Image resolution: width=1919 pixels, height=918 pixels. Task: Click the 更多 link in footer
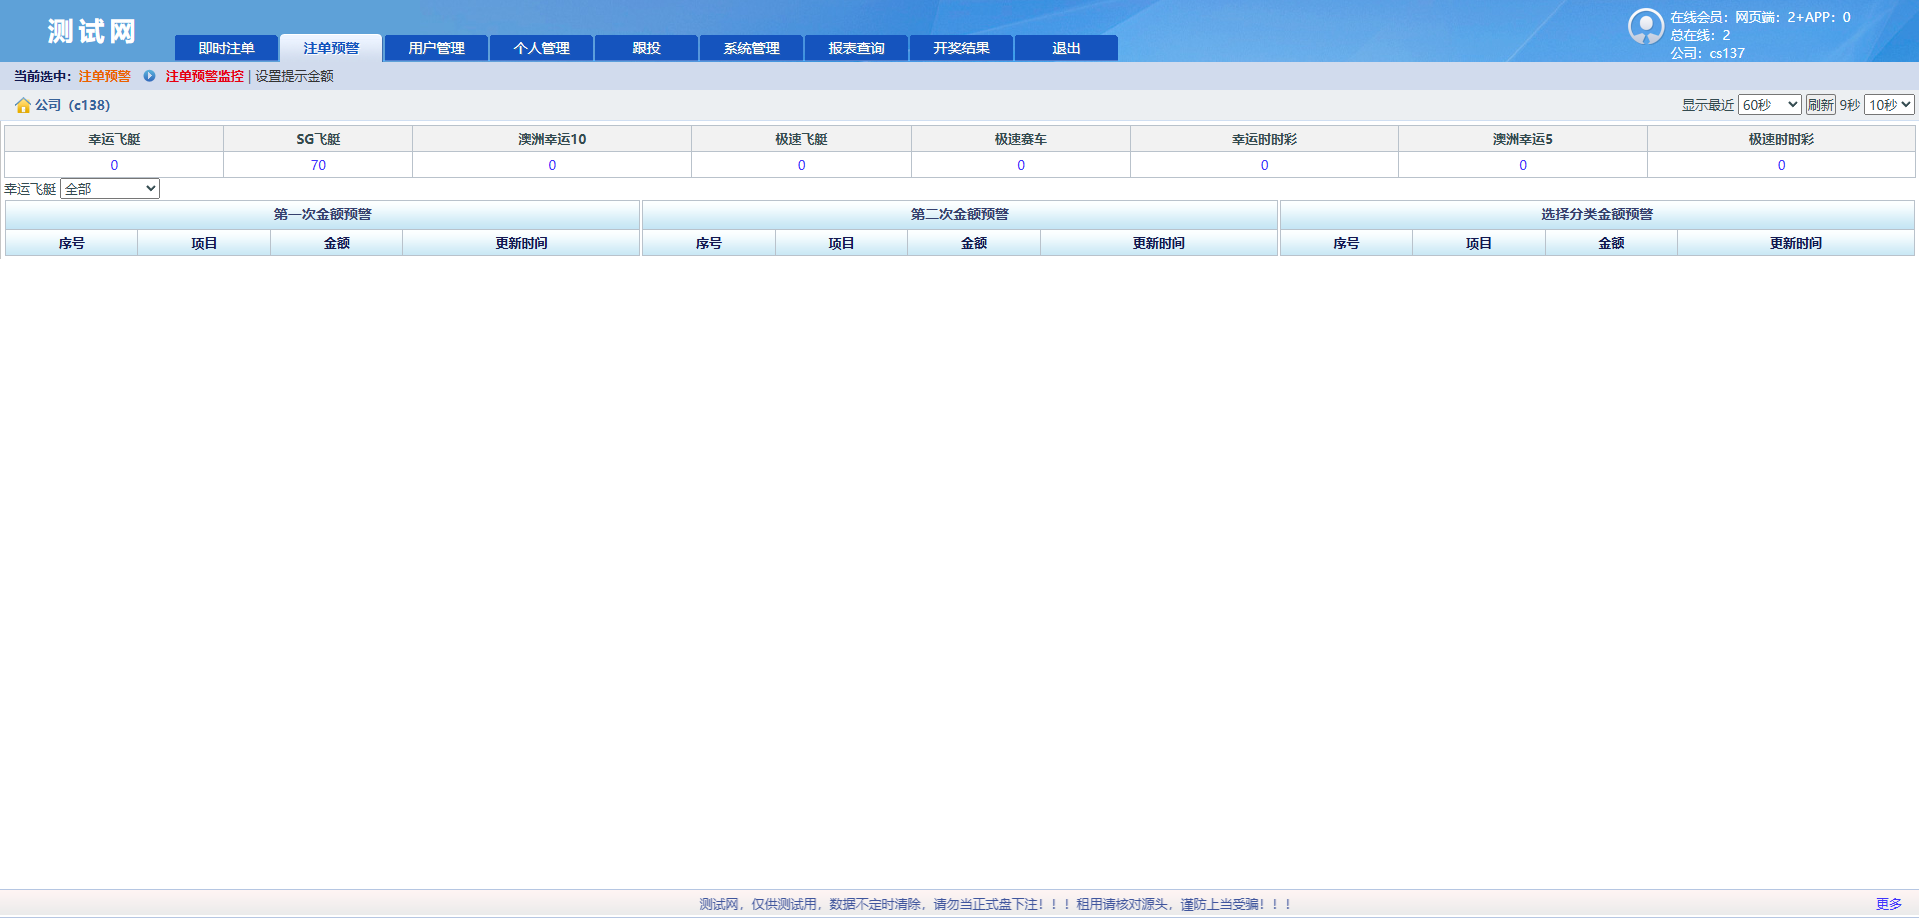pyautogui.click(x=1888, y=904)
